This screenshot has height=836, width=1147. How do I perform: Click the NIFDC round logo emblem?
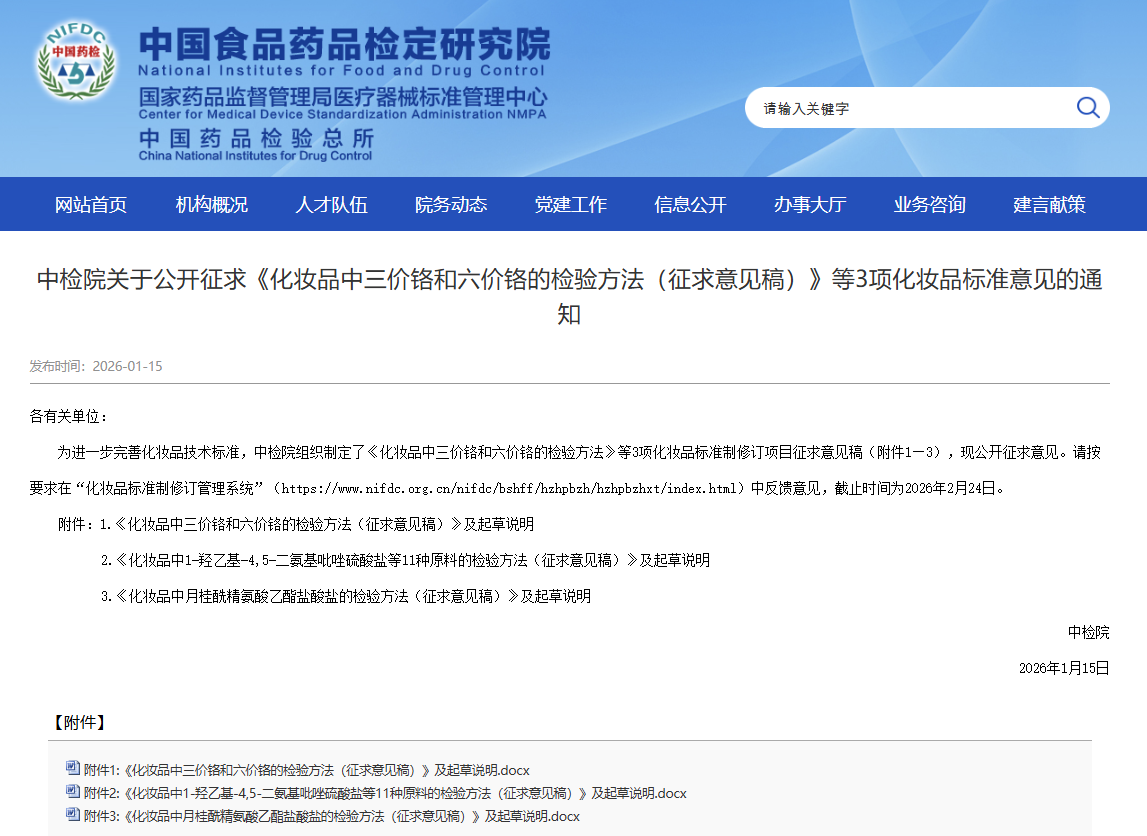(77, 64)
